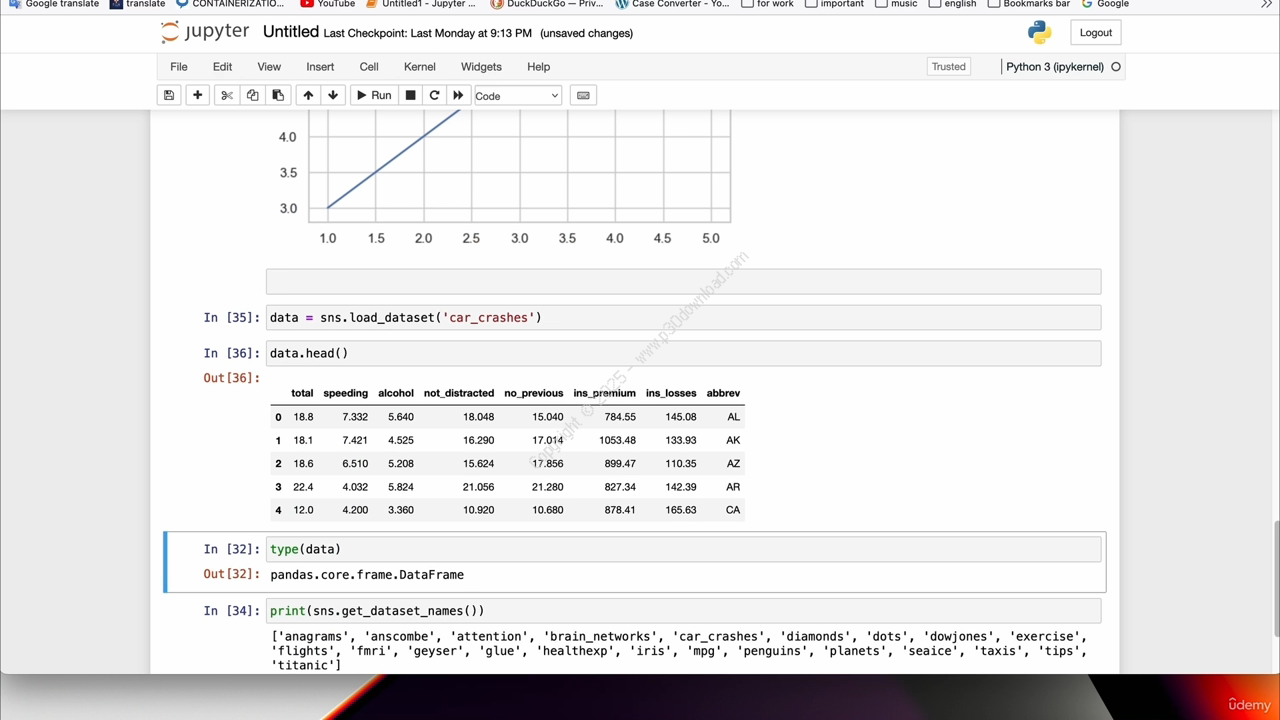Open the 'important' bookmarks folder
The width and height of the screenshot is (1280, 720).
(834, 4)
